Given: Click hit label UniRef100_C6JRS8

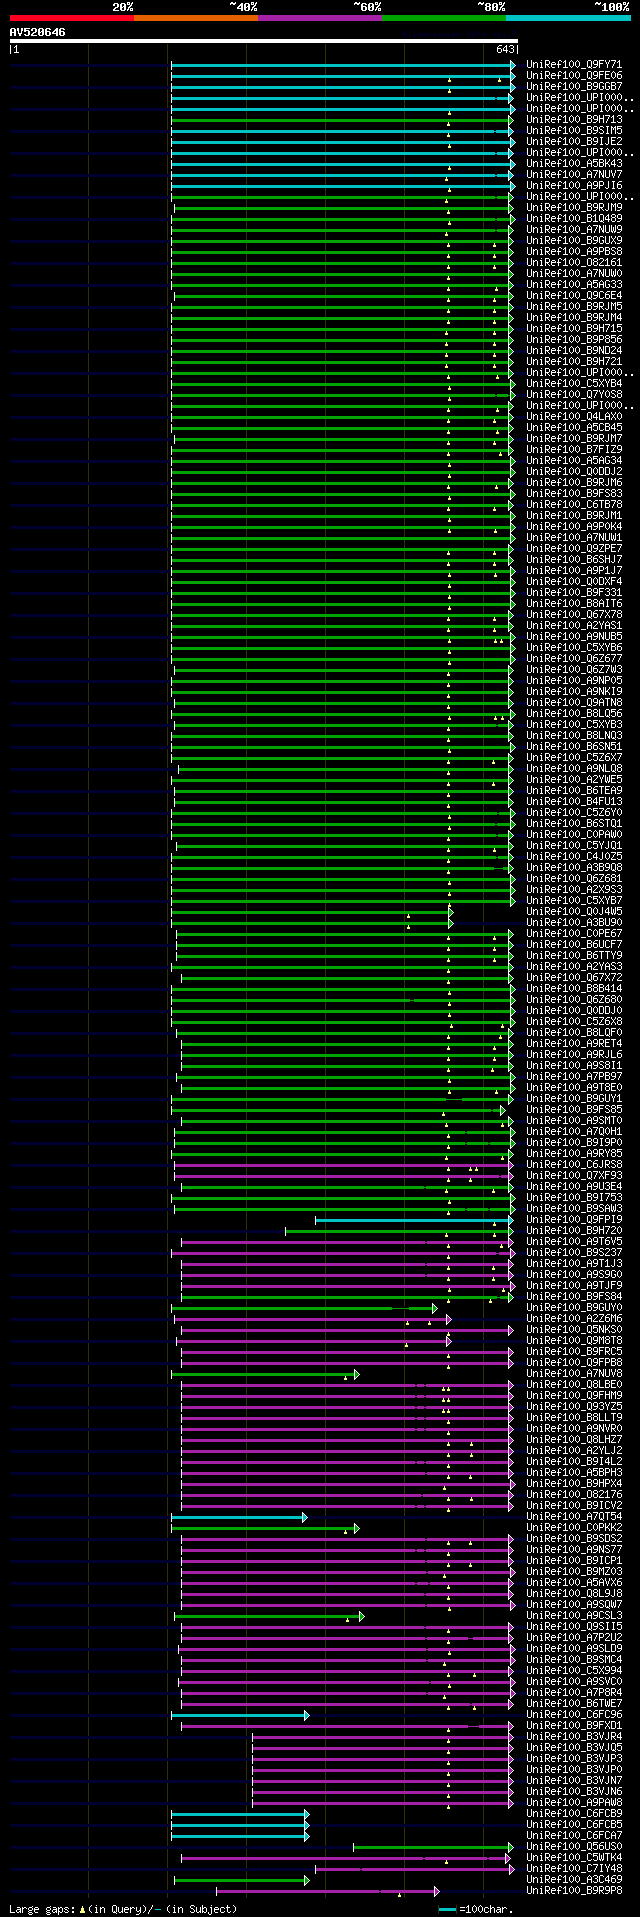Looking at the screenshot, I should click(574, 1165).
